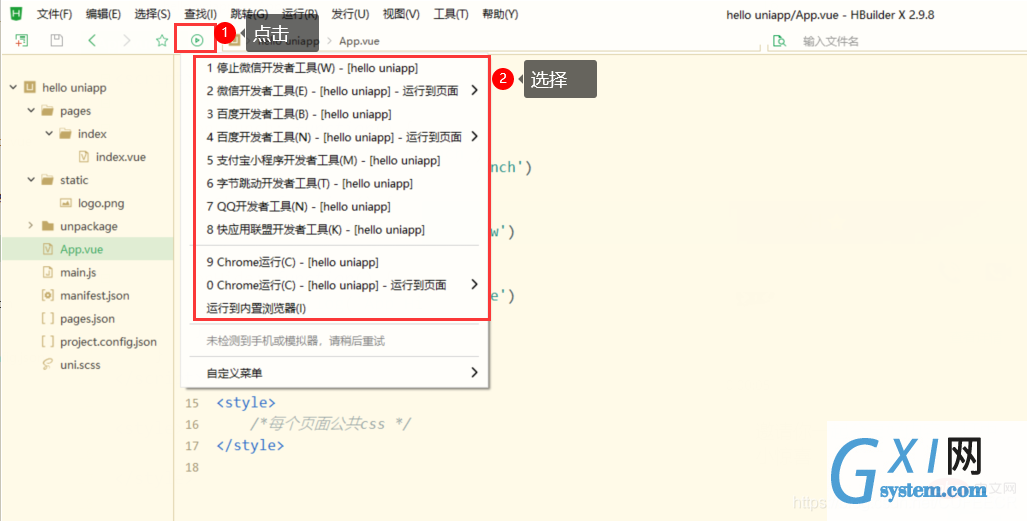
Task: Click the index.vue file icon
Action: coord(84,157)
